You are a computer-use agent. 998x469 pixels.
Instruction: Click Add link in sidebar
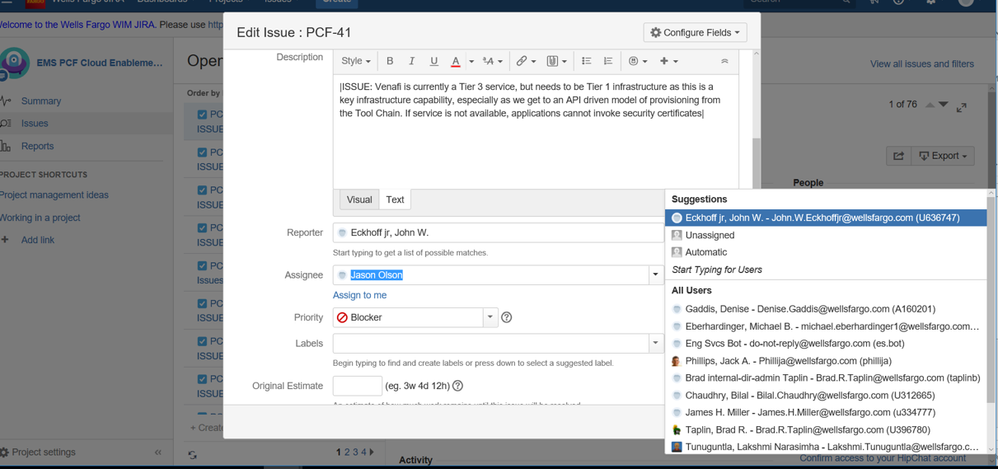(38, 240)
